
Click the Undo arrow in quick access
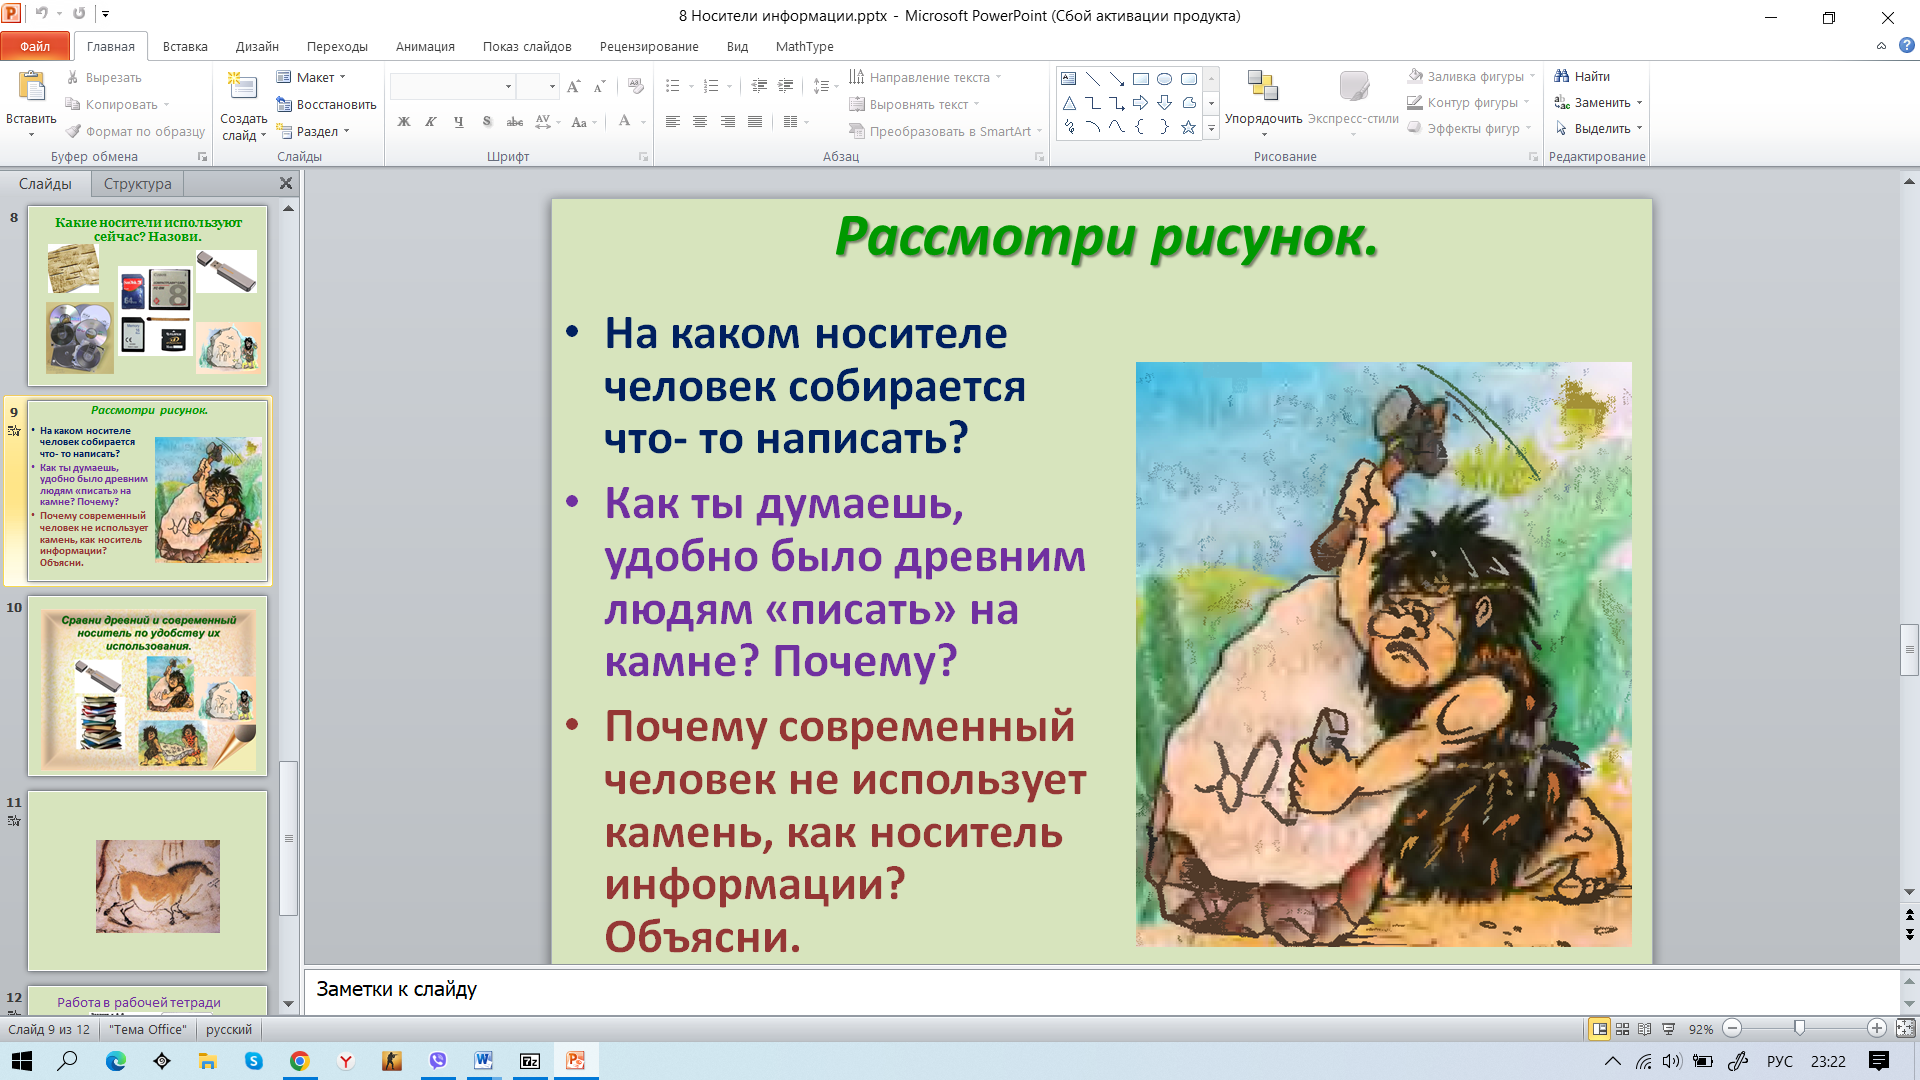tap(41, 14)
